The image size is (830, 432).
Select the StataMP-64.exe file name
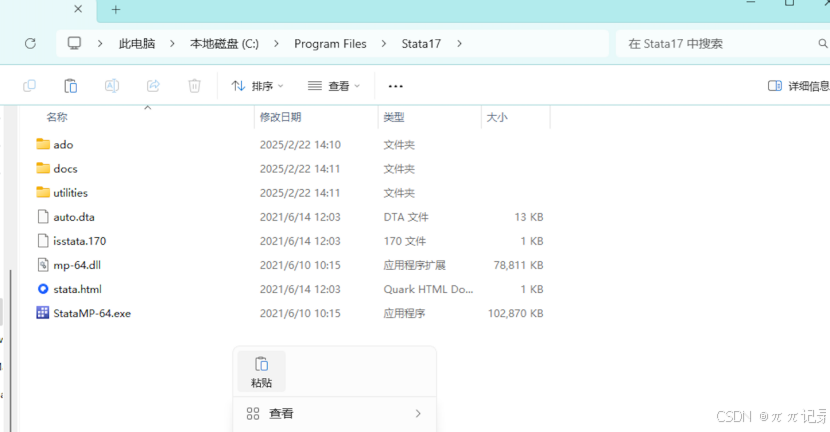click(x=92, y=313)
